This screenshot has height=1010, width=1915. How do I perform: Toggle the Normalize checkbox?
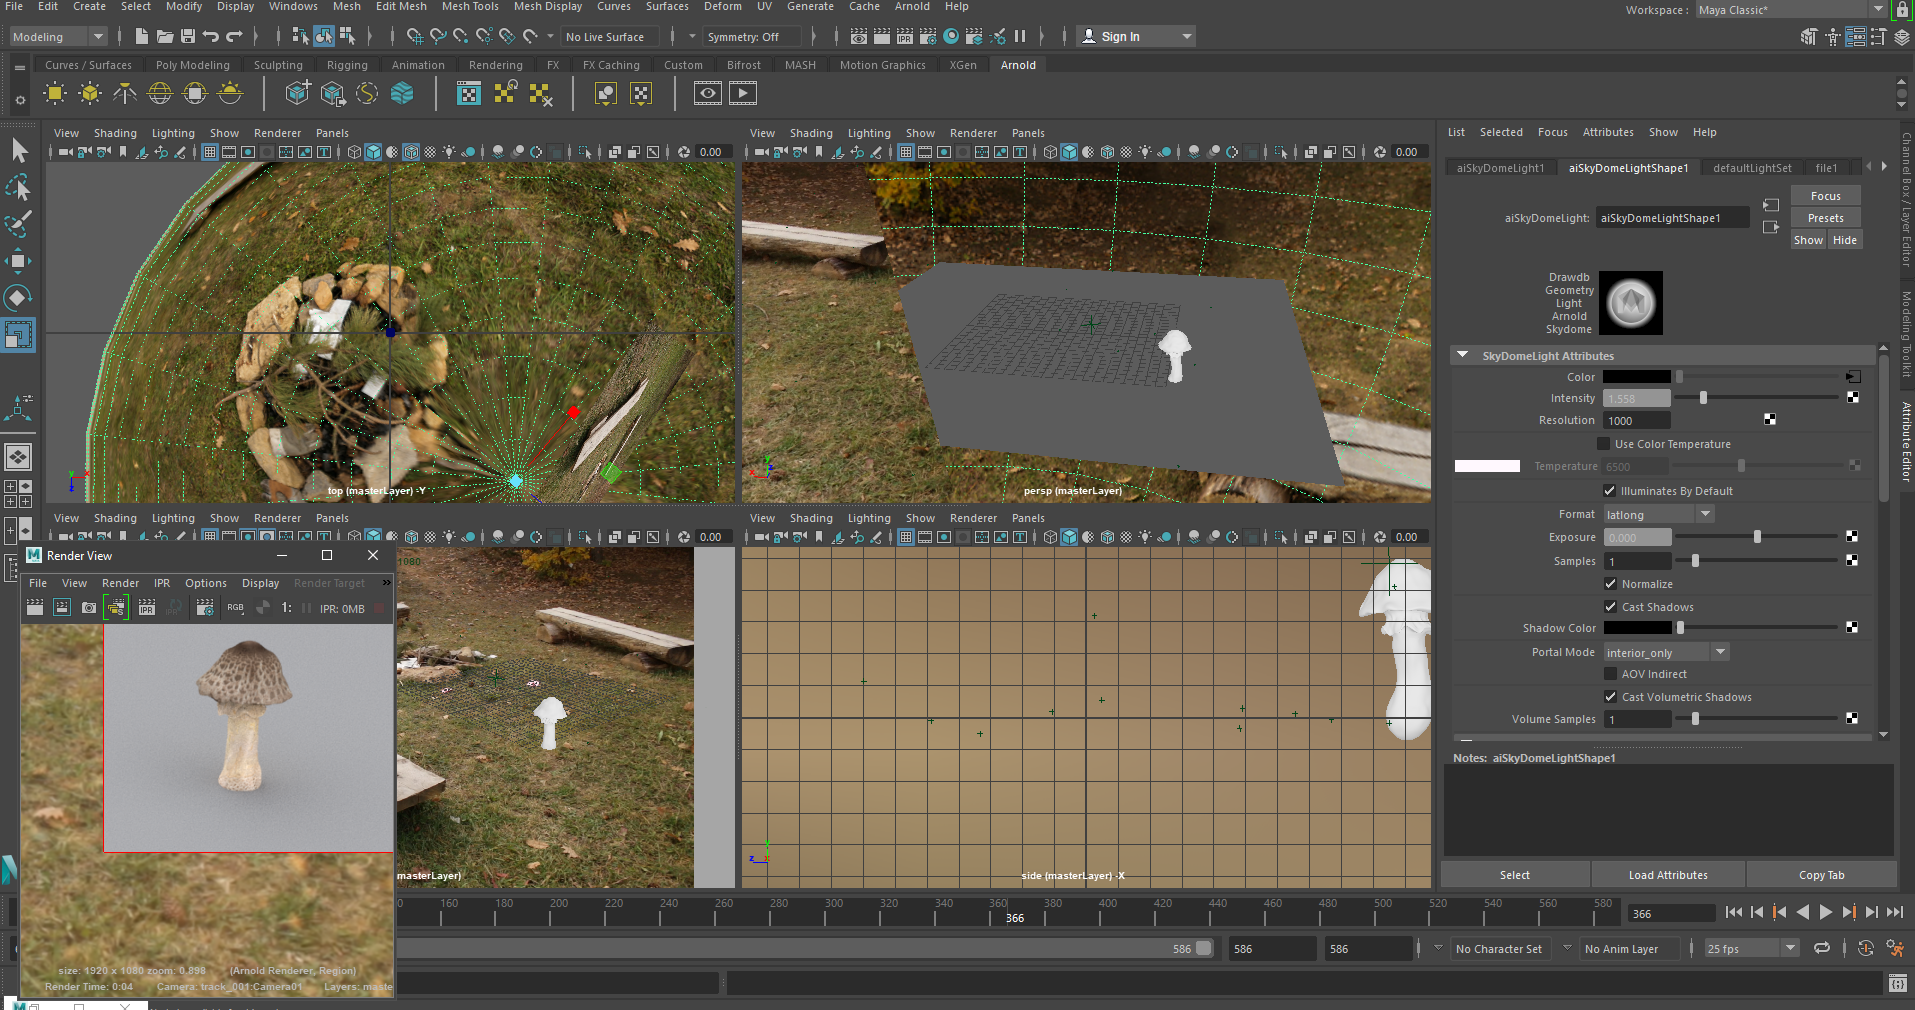[x=1610, y=584]
